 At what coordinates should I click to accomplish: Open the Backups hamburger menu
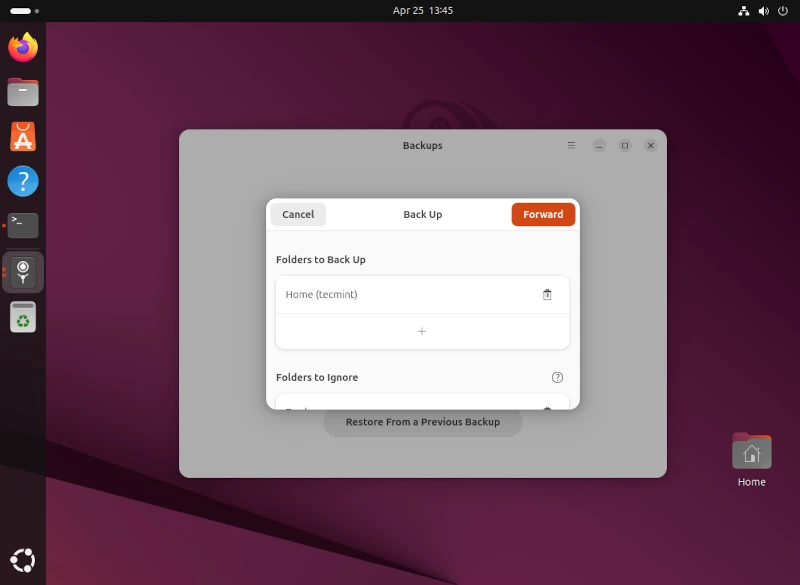click(x=571, y=145)
